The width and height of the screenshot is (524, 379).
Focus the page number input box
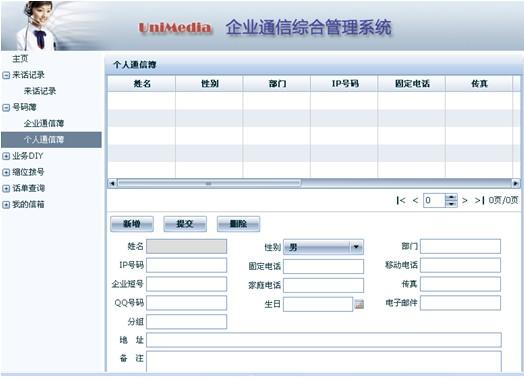(x=434, y=201)
